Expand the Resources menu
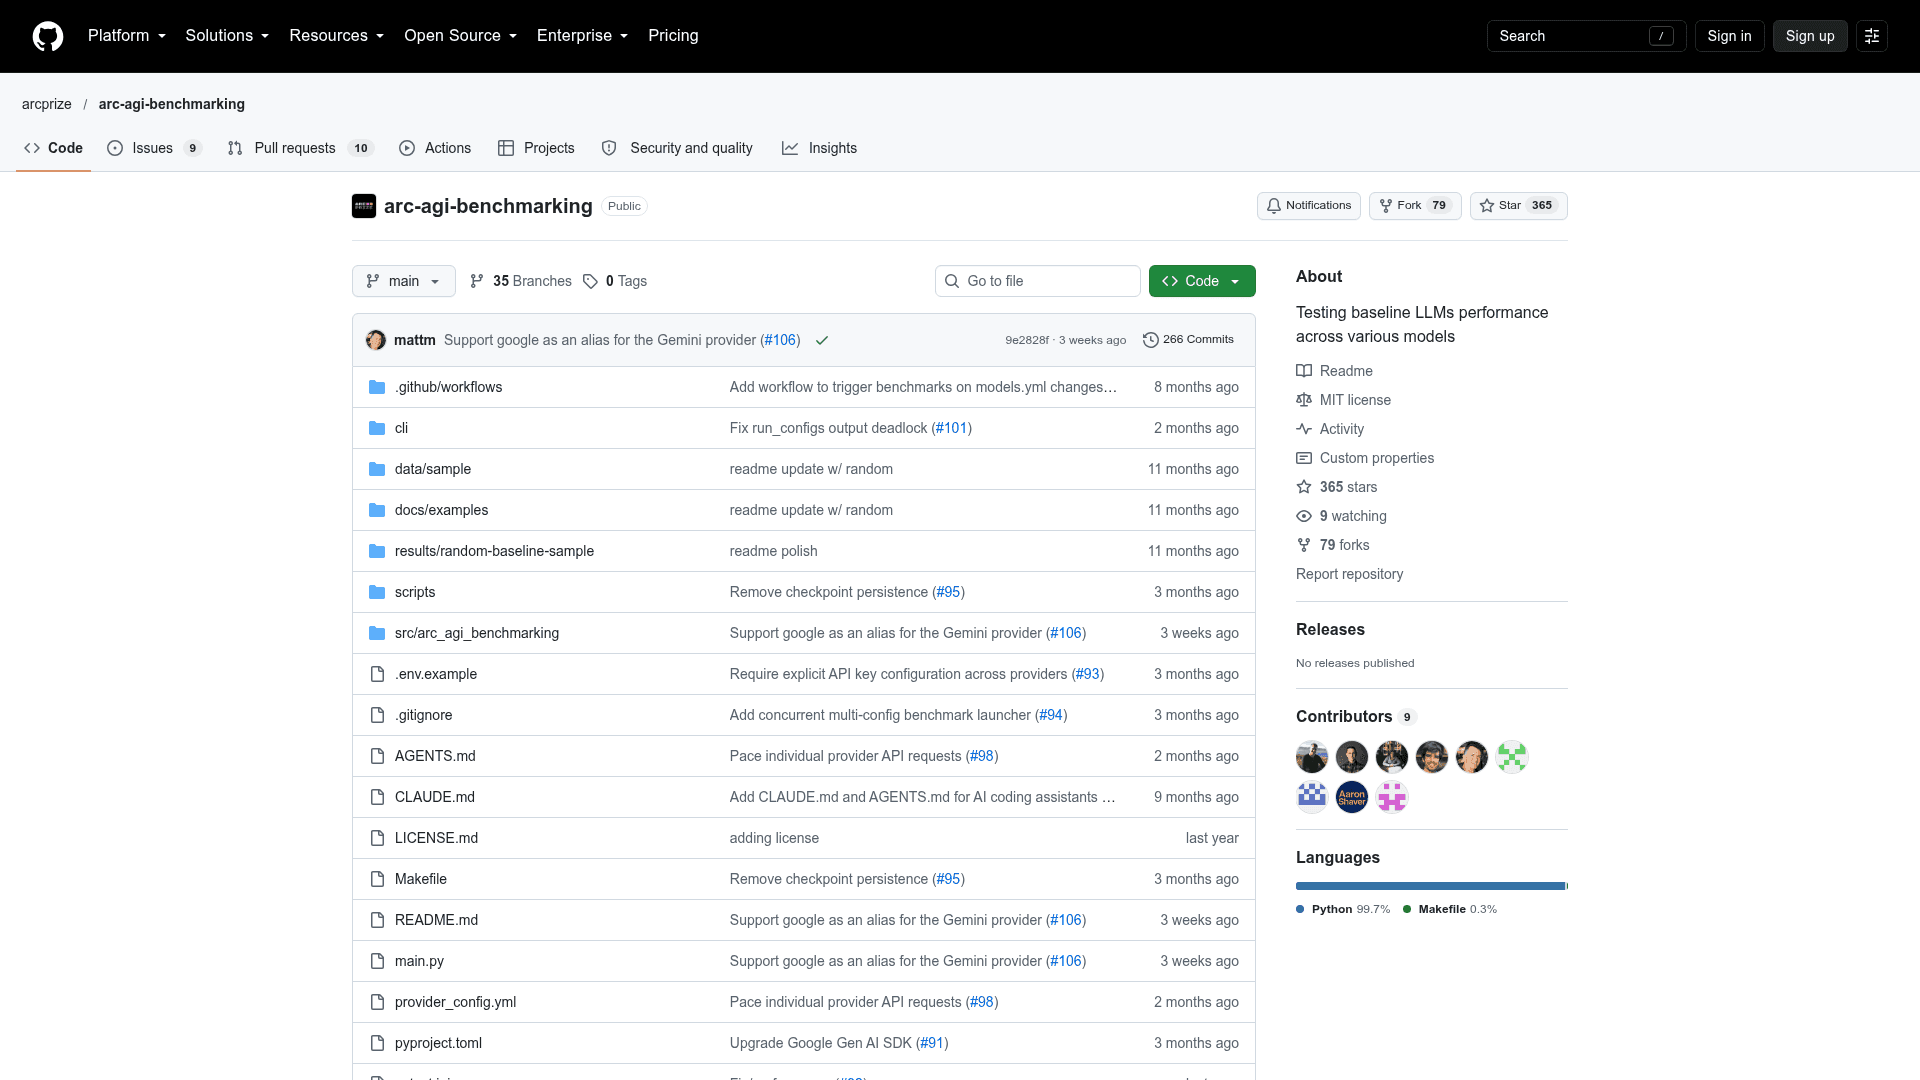The height and width of the screenshot is (1080, 1920). (x=336, y=36)
